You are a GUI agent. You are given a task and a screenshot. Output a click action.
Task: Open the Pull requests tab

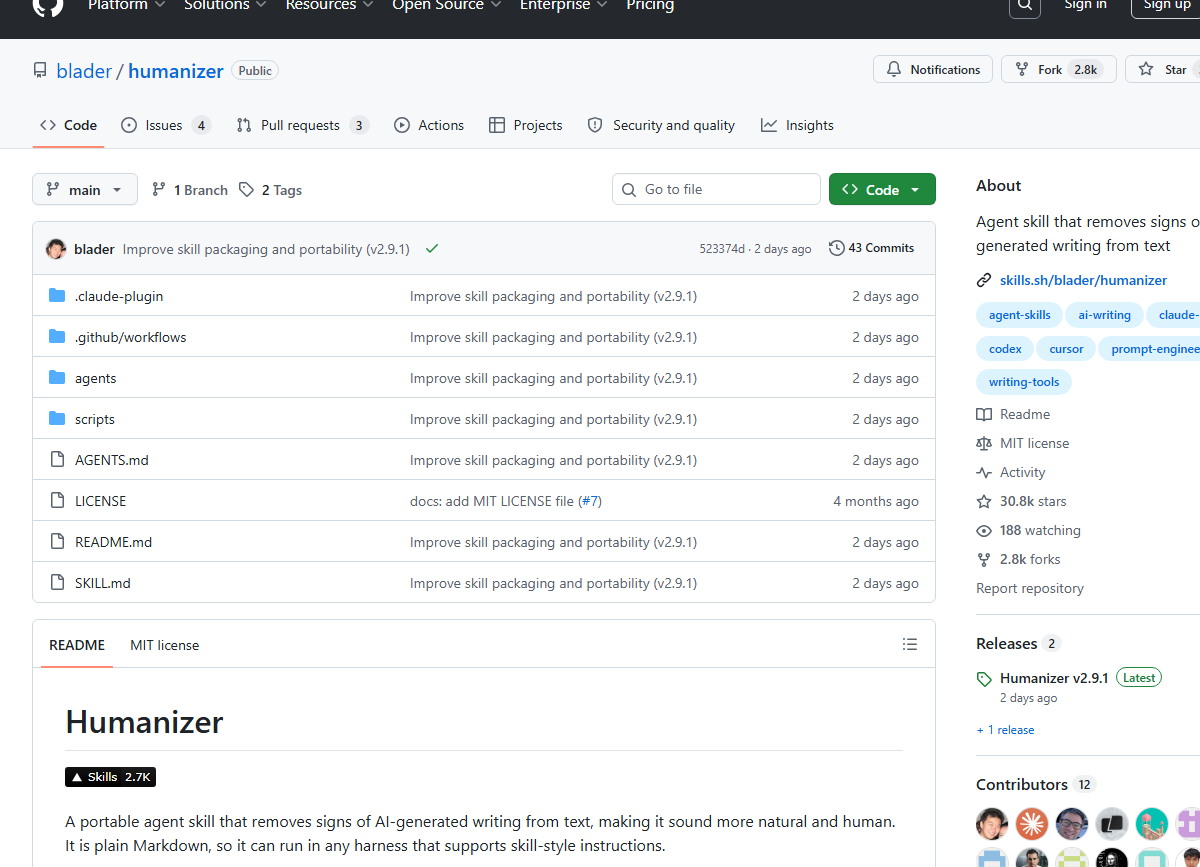pyautogui.click(x=302, y=125)
